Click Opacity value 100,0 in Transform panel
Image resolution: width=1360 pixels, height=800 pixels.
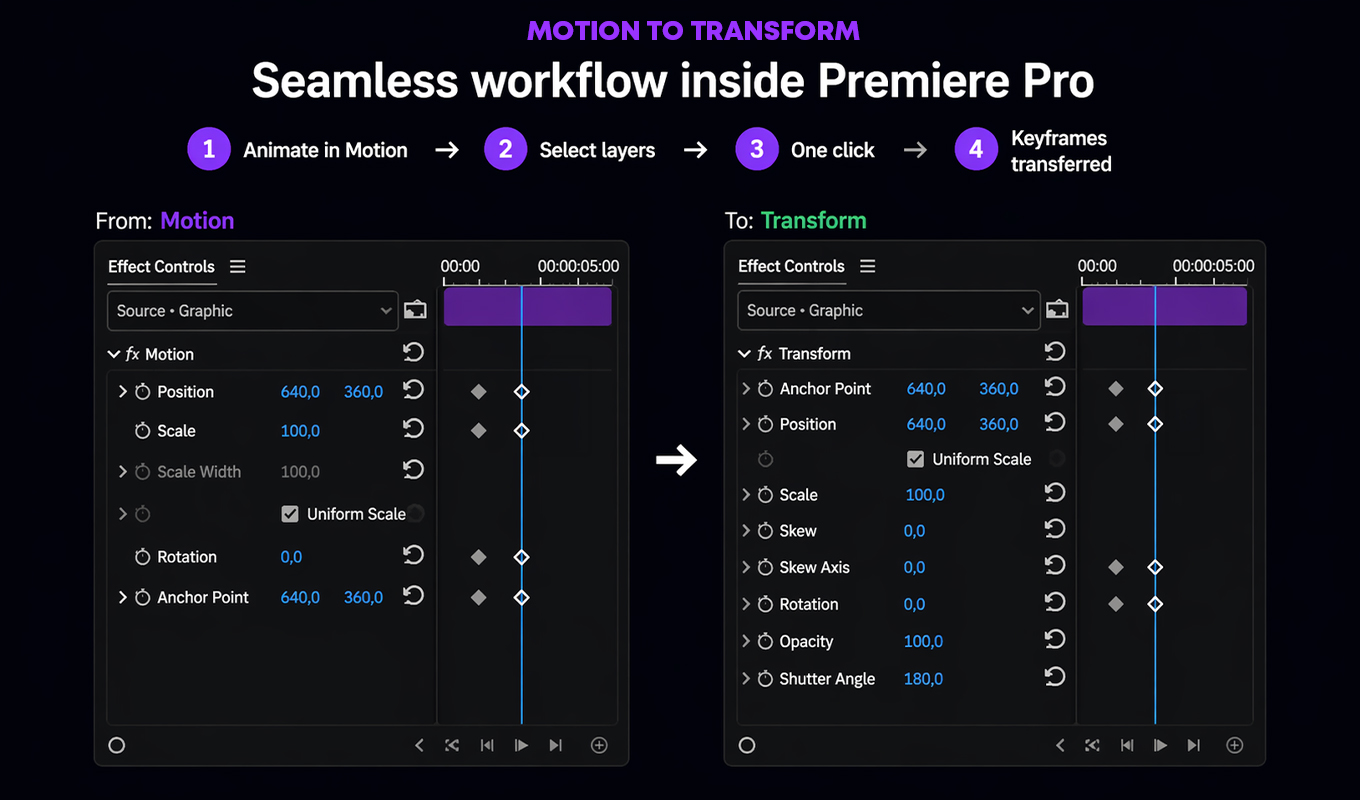click(923, 642)
